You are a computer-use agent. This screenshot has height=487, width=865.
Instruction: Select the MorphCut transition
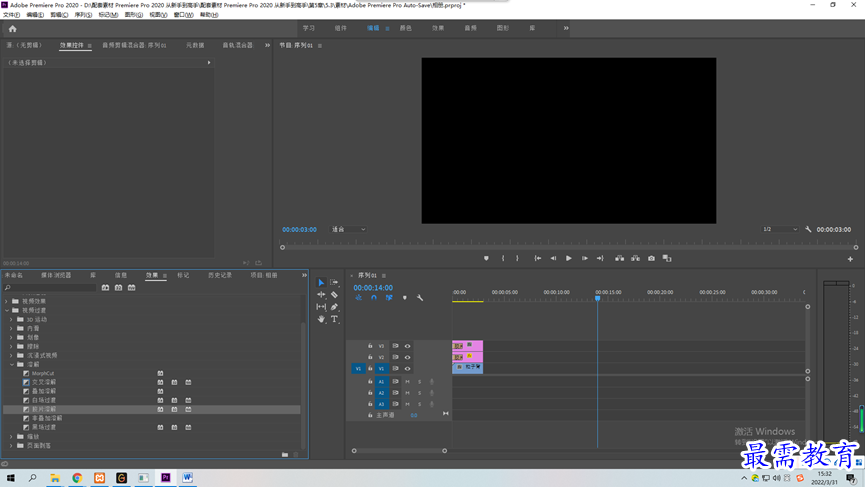[43, 373]
